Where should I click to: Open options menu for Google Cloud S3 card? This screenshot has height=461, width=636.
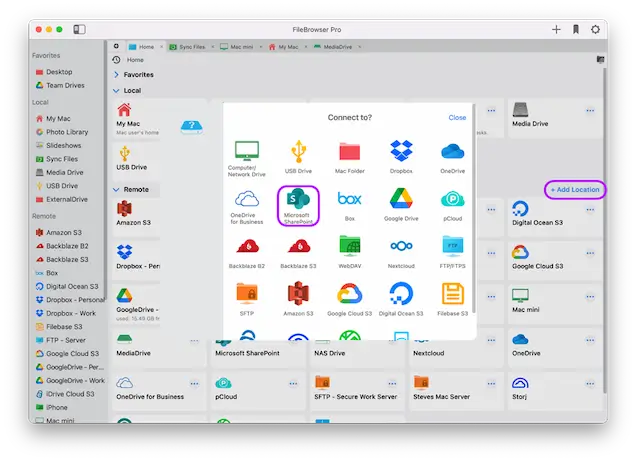coord(590,253)
